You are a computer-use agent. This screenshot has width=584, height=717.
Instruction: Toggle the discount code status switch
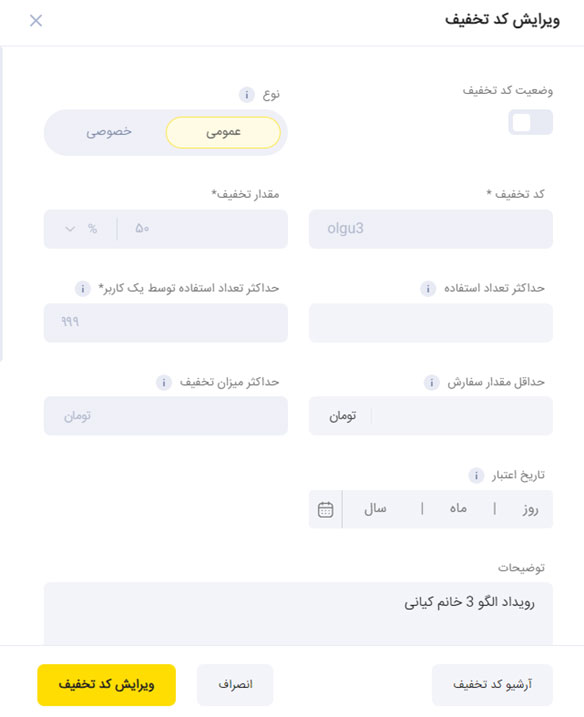[530, 123]
